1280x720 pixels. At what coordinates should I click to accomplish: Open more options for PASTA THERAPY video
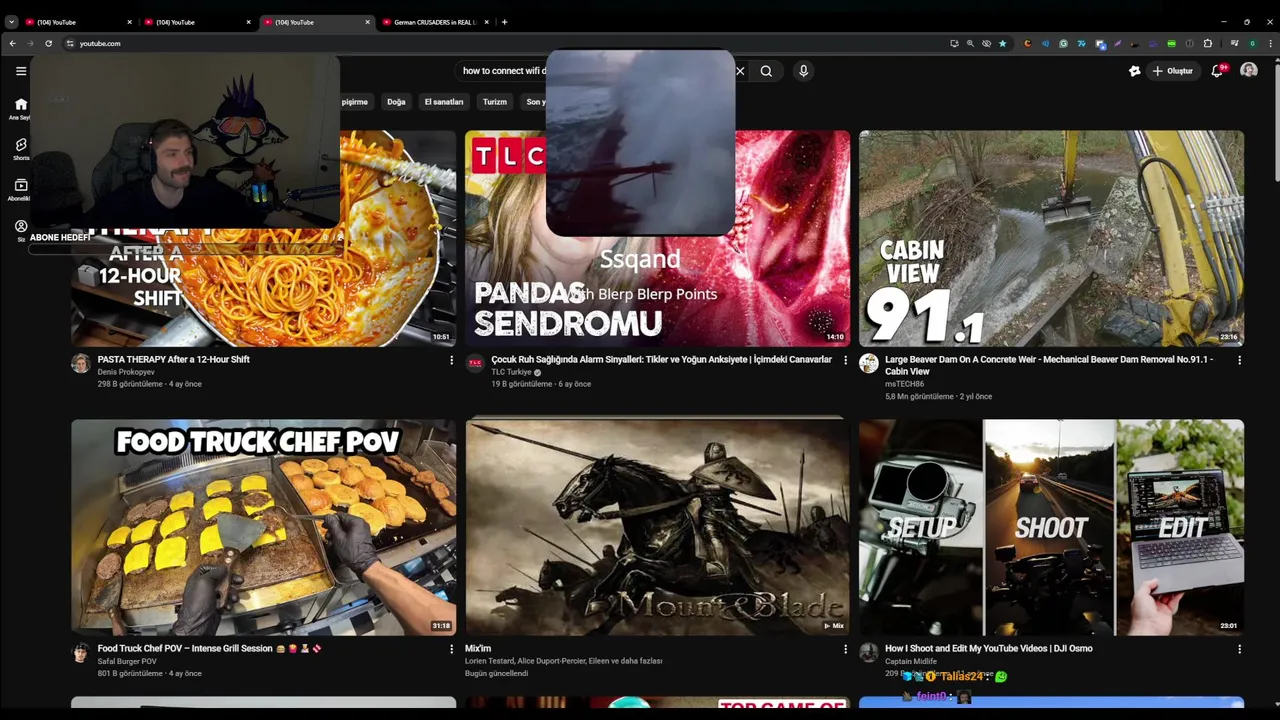pyautogui.click(x=451, y=360)
